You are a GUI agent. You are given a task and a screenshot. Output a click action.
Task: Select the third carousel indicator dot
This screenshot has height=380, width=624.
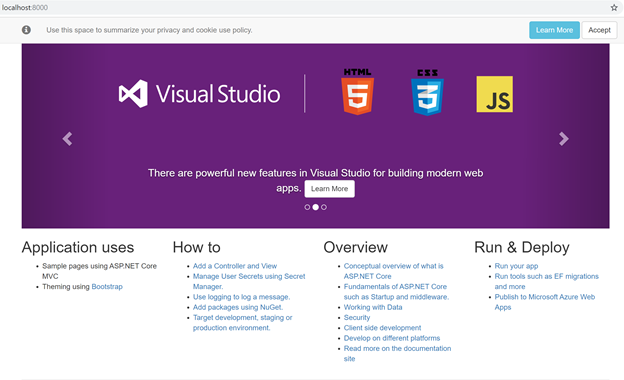click(x=324, y=207)
